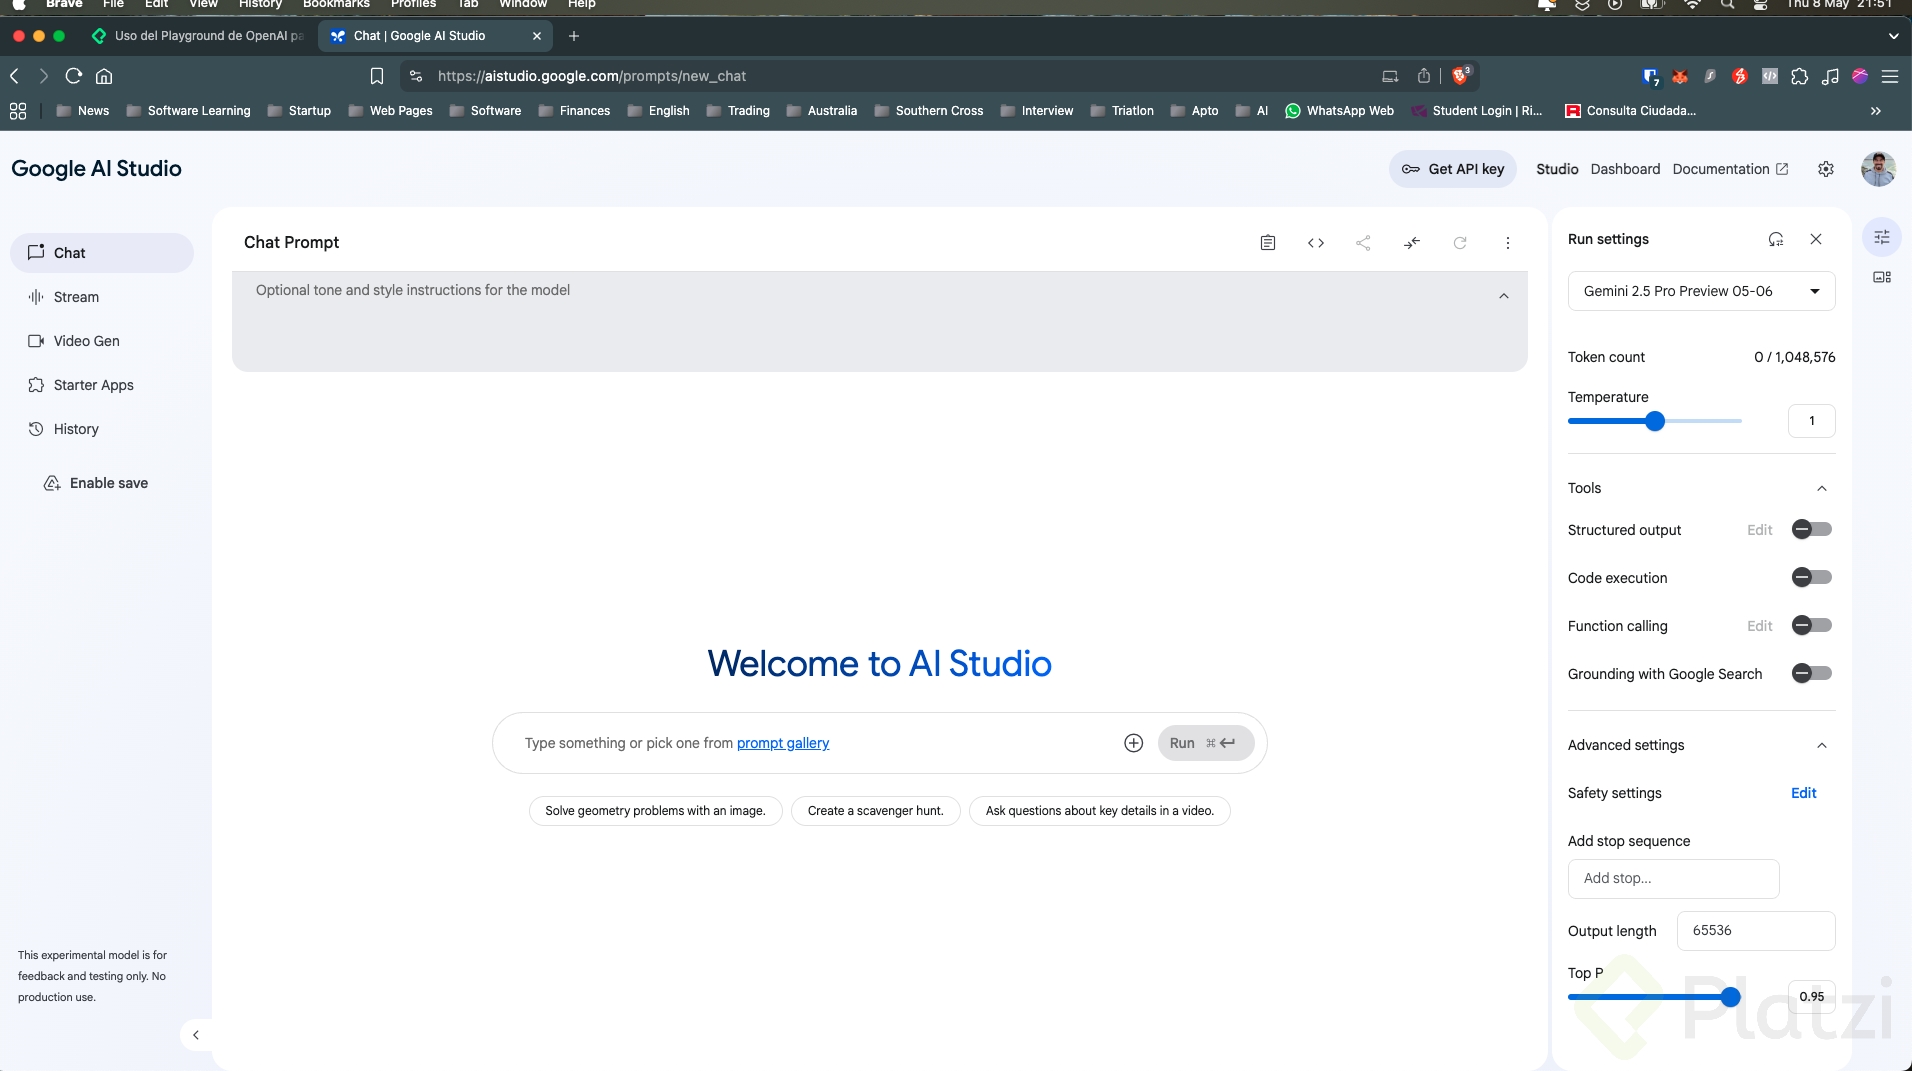Select Chat in the sidebar
The height and width of the screenshot is (1071, 1912).
(x=102, y=253)
